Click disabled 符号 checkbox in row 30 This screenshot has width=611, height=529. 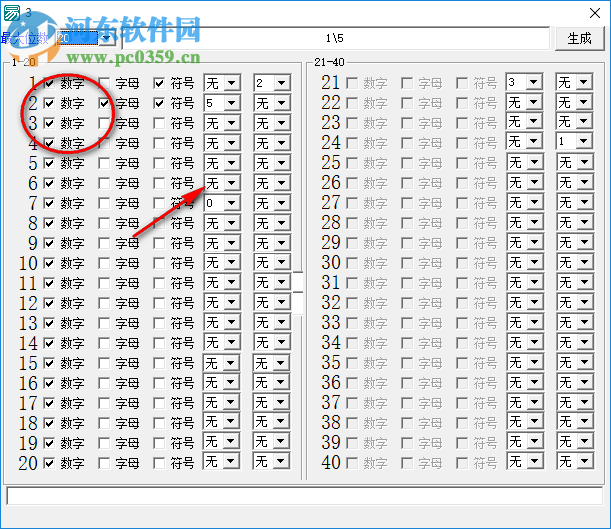click(462, 263)
